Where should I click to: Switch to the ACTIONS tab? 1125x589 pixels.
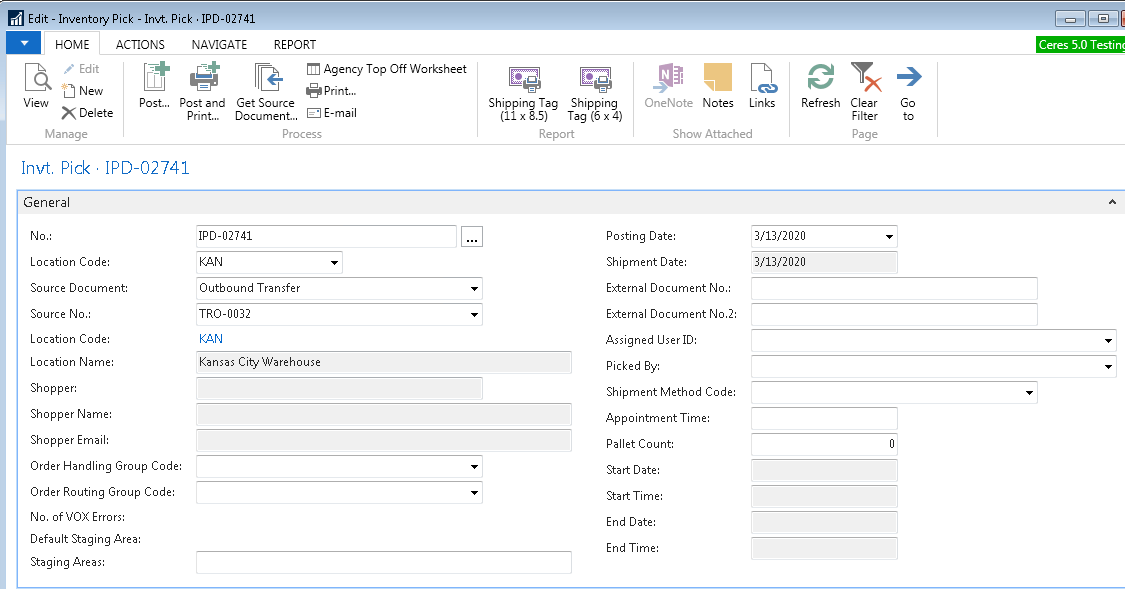click(x=140, y=44)
